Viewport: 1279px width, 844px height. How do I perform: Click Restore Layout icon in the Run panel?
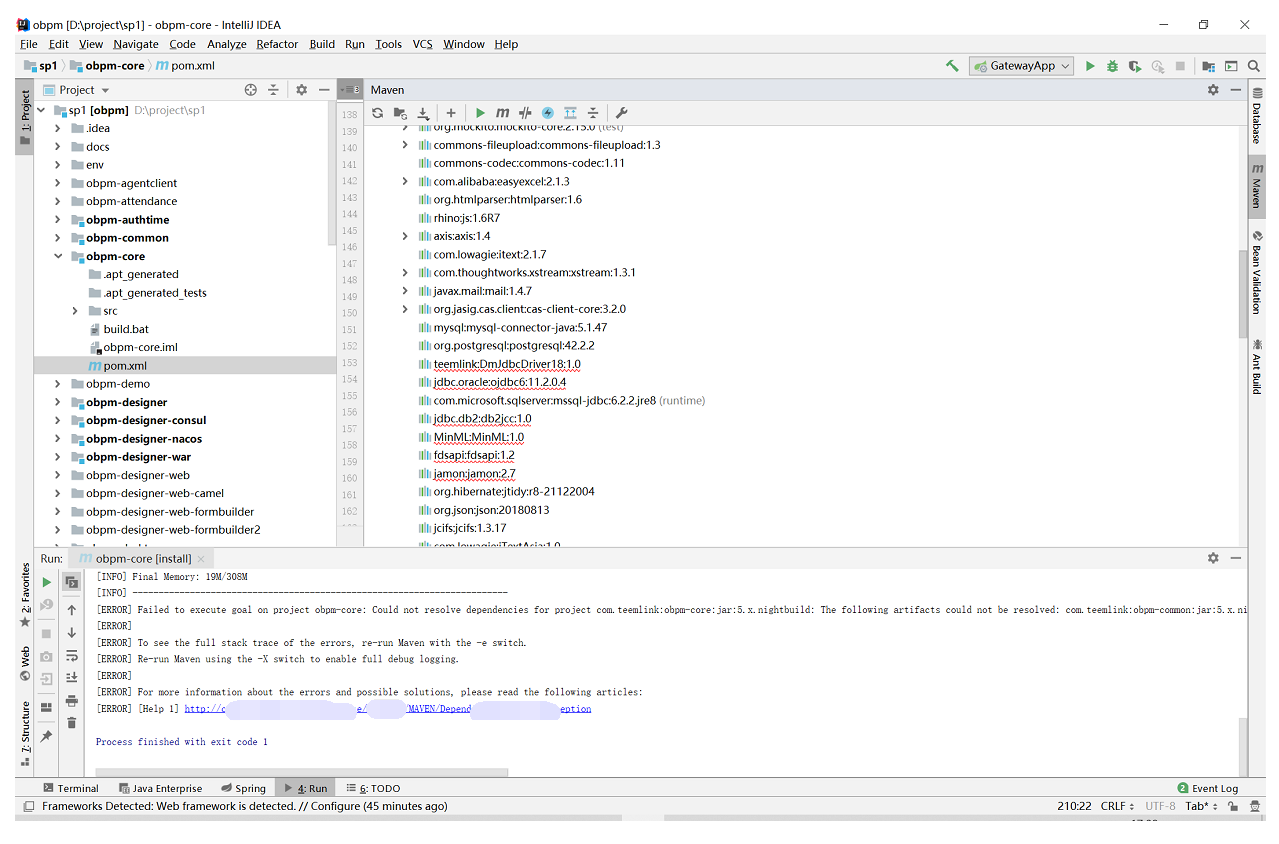pyautogui.click(x=46, y=707)
